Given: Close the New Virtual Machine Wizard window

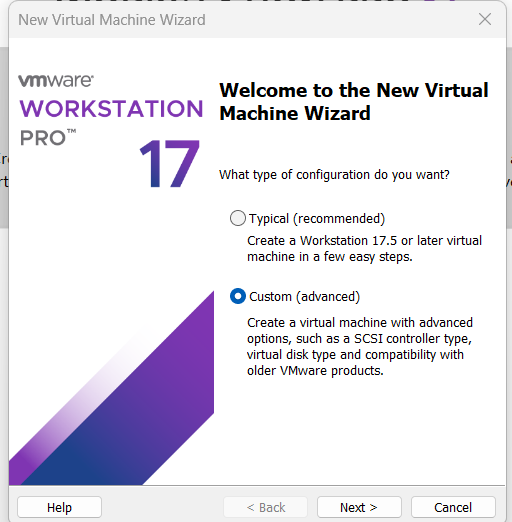Looking at the screenshot, I should coord(485,19).
